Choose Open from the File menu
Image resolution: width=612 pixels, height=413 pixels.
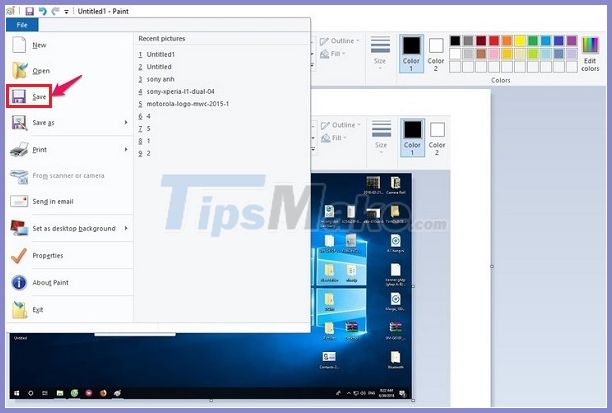coord(69,71)
